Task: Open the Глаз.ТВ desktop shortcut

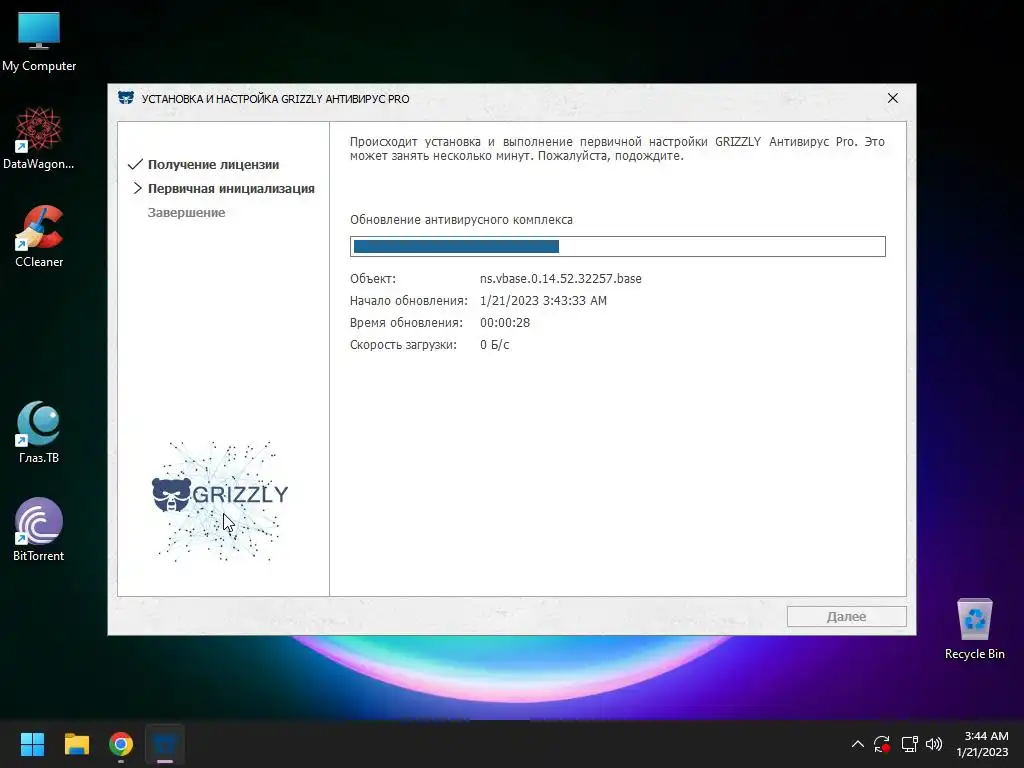Action: (39, 432)
